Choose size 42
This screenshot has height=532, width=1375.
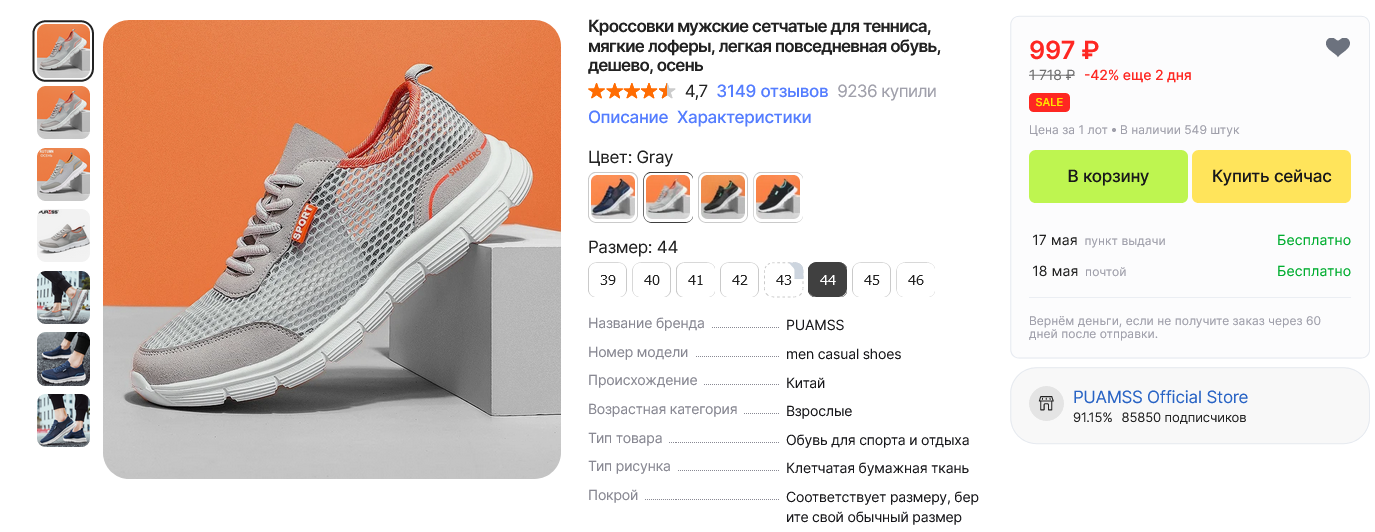click(x=739, y=280)
